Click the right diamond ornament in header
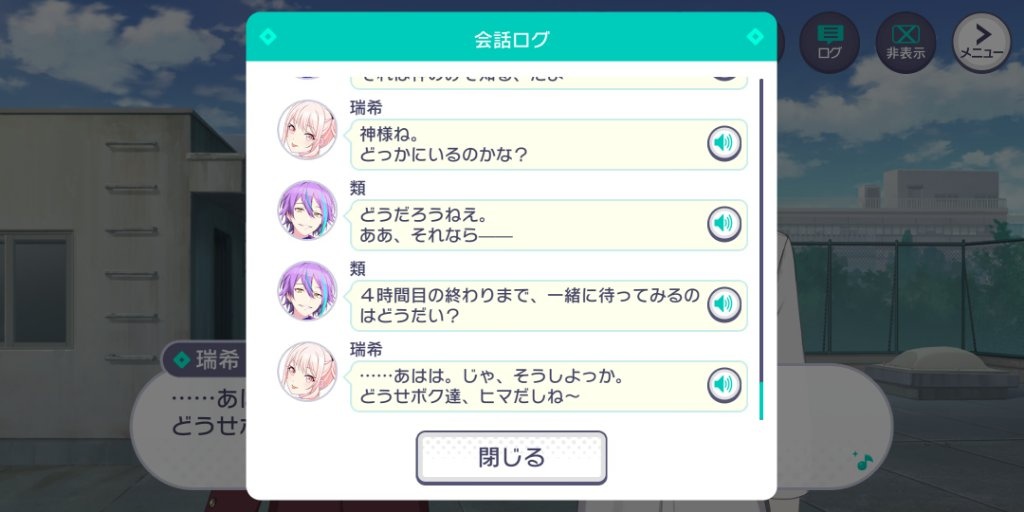Viewport: 1024px width, 512px height. click(755, 37)
